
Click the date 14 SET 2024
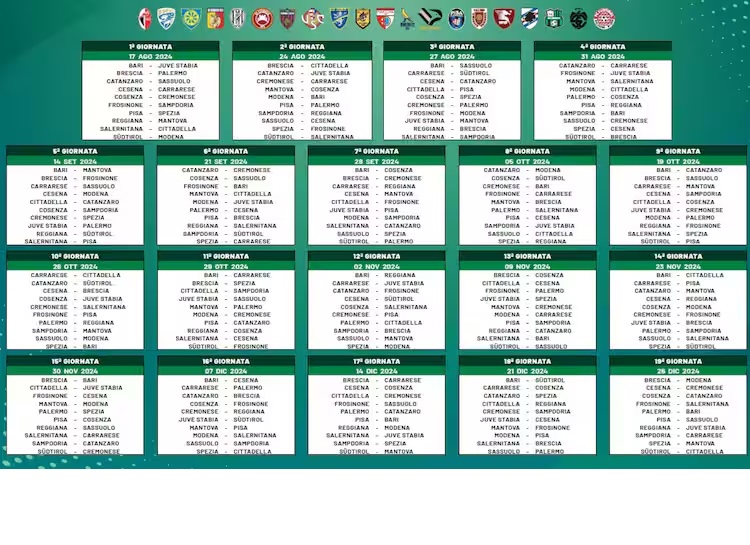point(75,161)
